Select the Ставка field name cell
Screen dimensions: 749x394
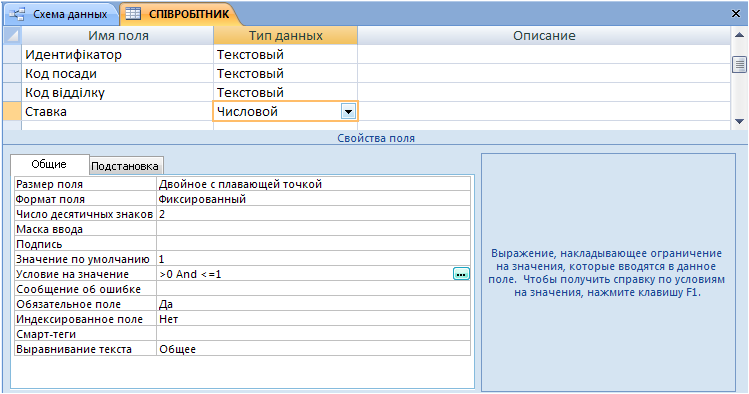pos(118,112)
